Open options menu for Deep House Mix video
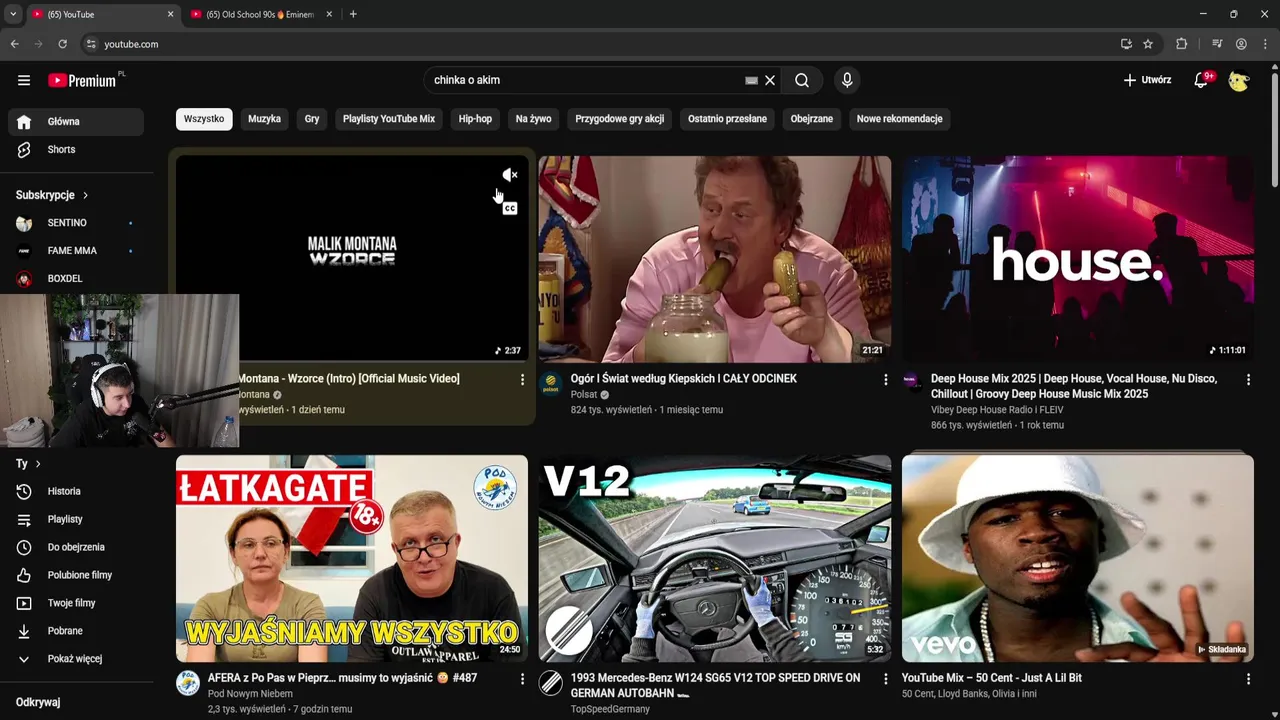 tap(1248, 380)
